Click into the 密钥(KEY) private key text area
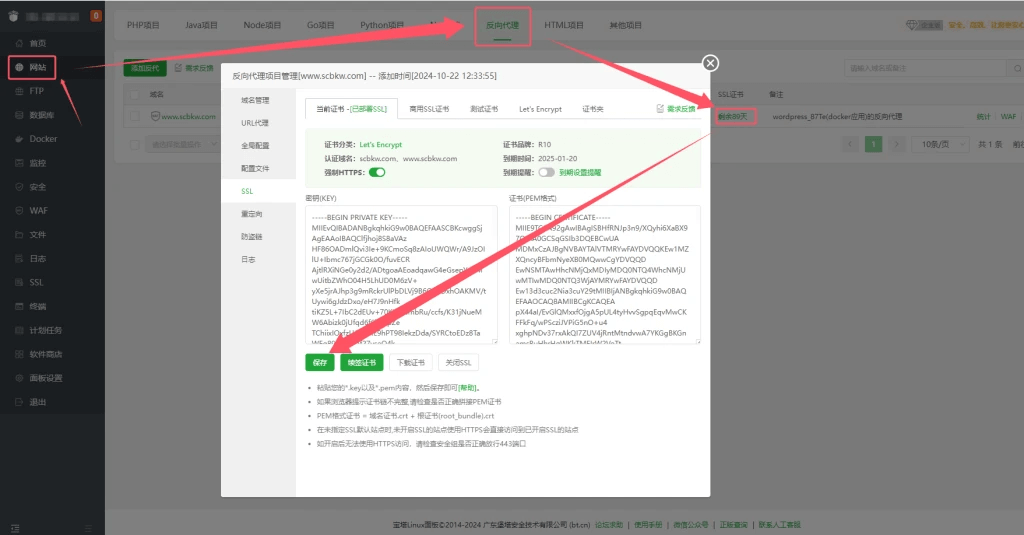The image size is (1024, 535). point(402,275)
